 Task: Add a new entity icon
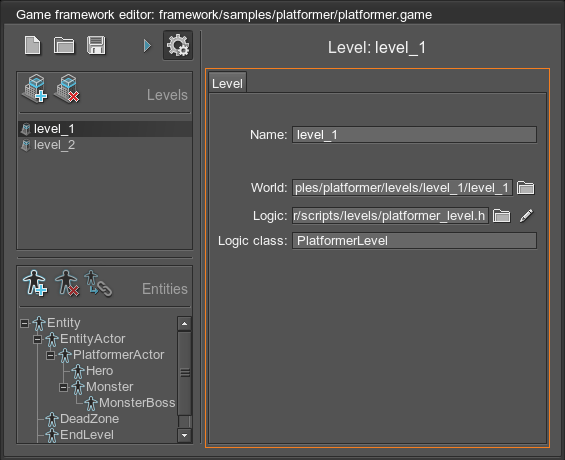(x=35, y=283)
